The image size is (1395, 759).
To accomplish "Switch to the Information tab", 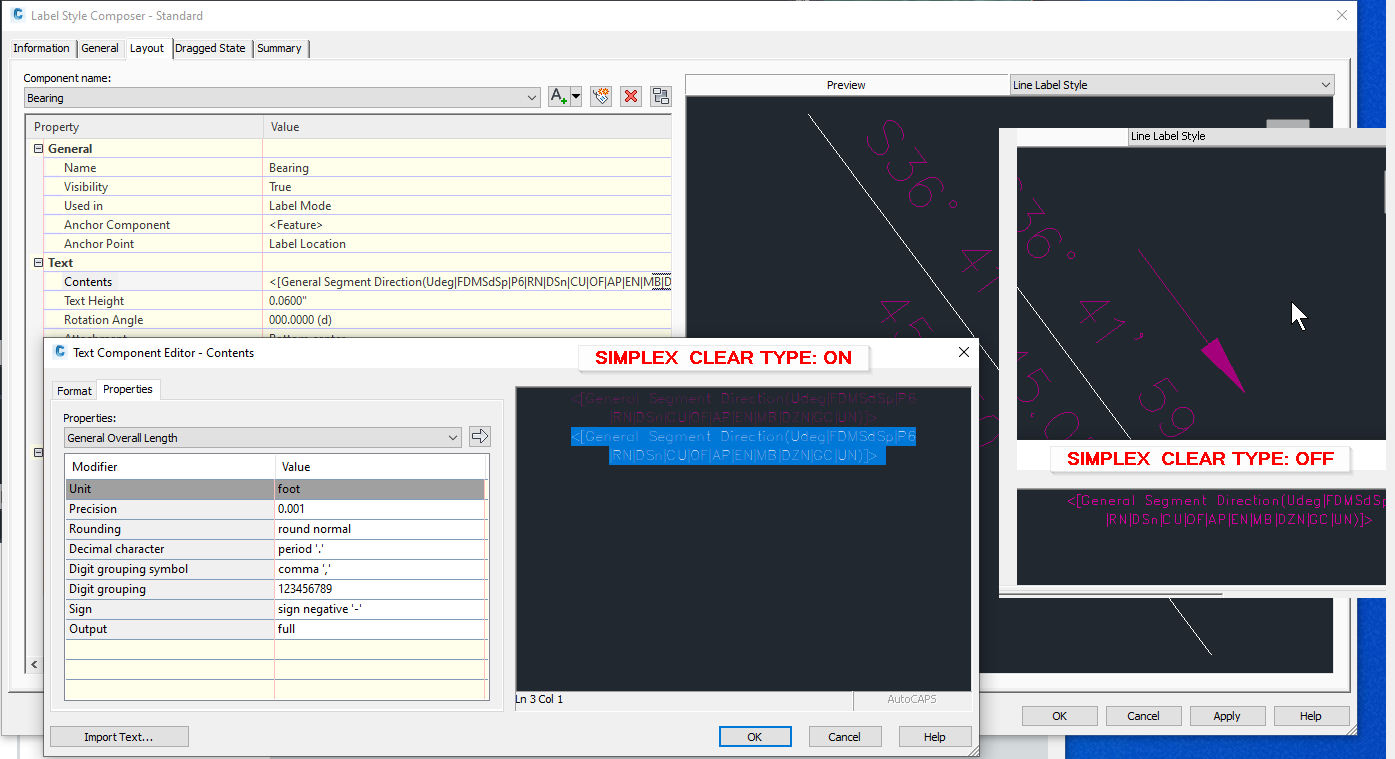I will point(41,48).
